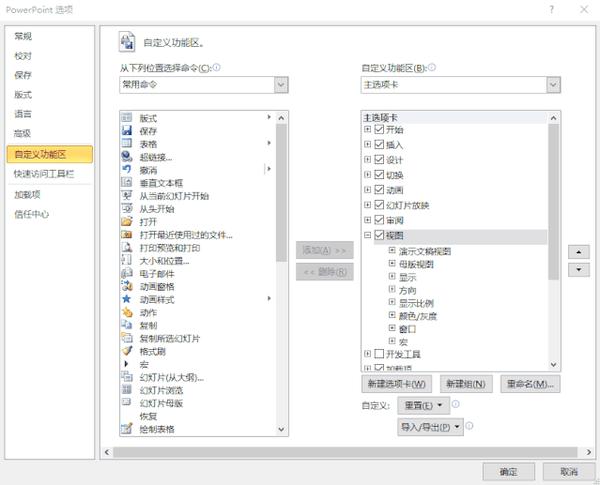Open the 加载项 options page
600x485 pixels.
click(x=28, y=195)
